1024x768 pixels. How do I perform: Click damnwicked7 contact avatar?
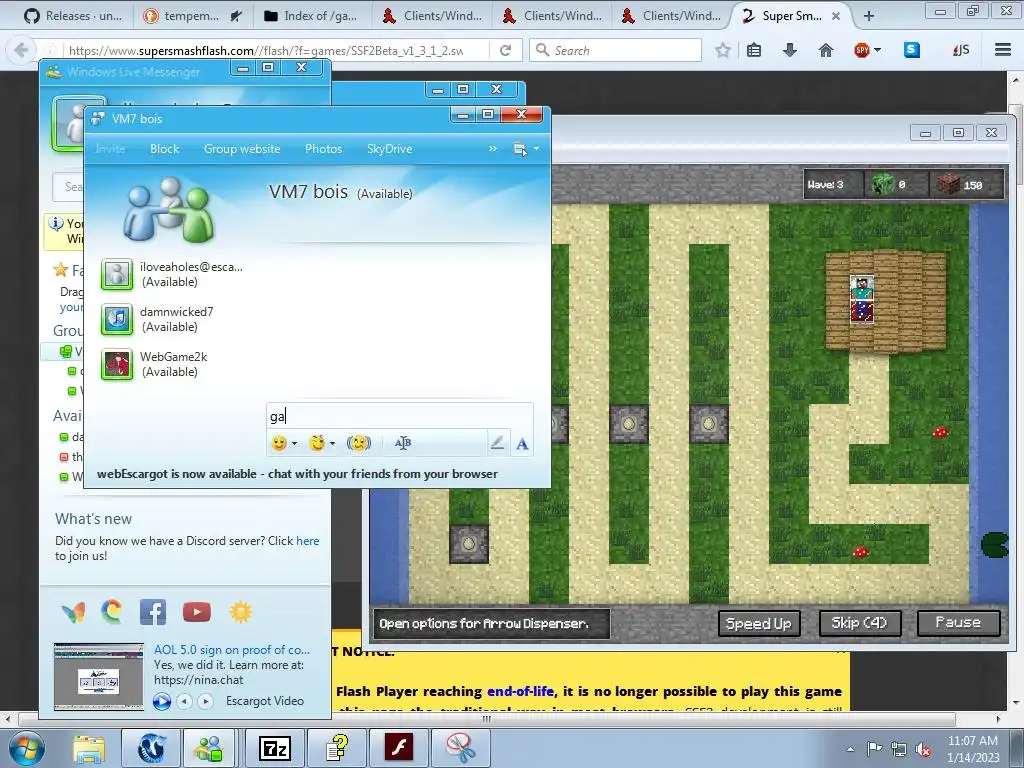117,319
